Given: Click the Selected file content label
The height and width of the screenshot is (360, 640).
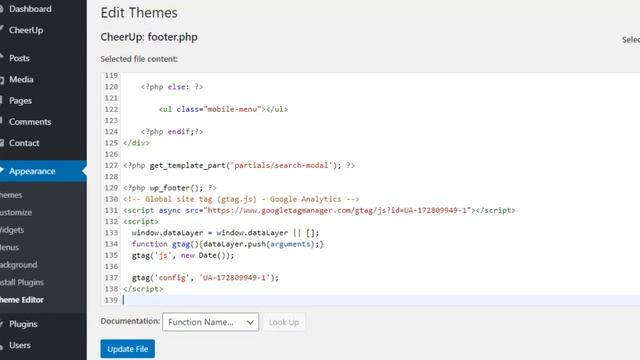Looking at the screenshot, I should point(139,59).
